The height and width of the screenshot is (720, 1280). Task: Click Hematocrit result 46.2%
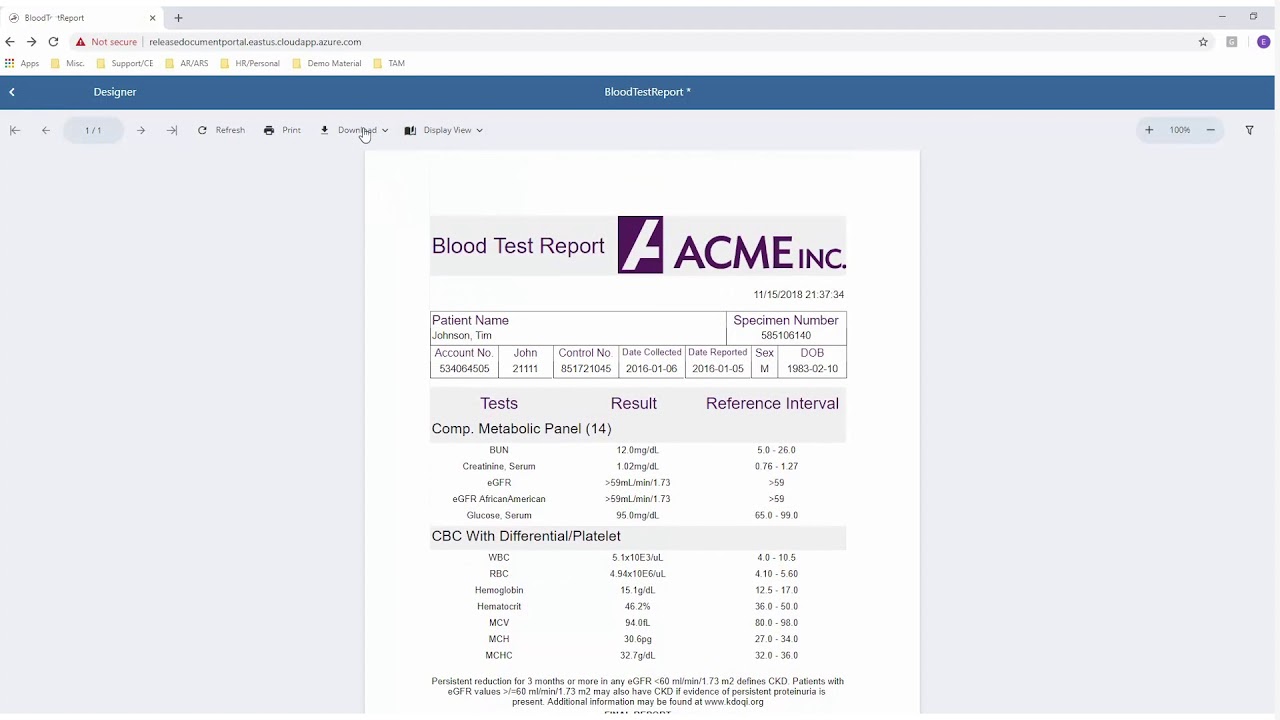[637, 607]
